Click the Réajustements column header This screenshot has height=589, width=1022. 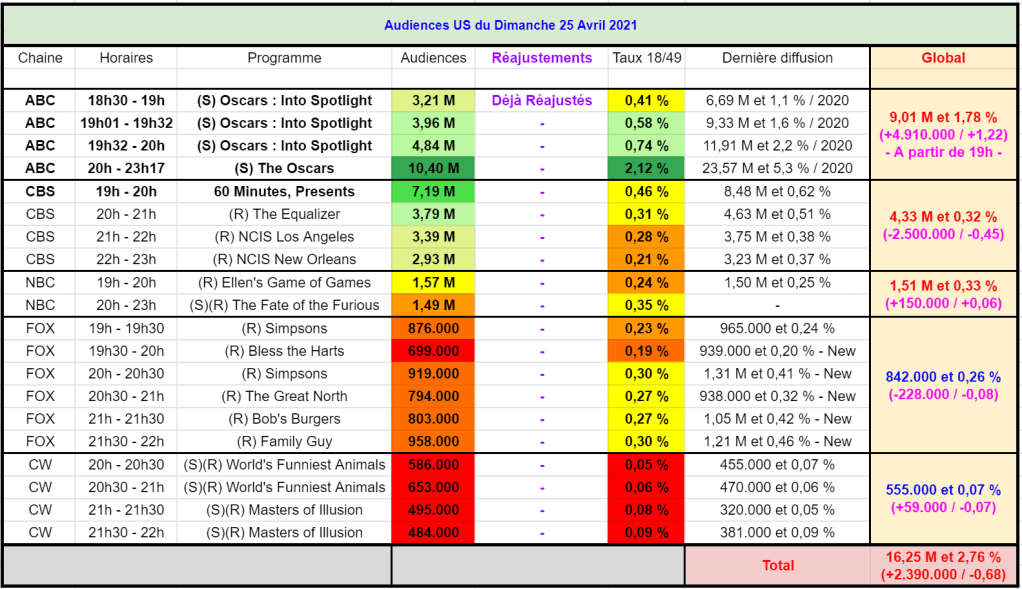click(x=541, y=58)
